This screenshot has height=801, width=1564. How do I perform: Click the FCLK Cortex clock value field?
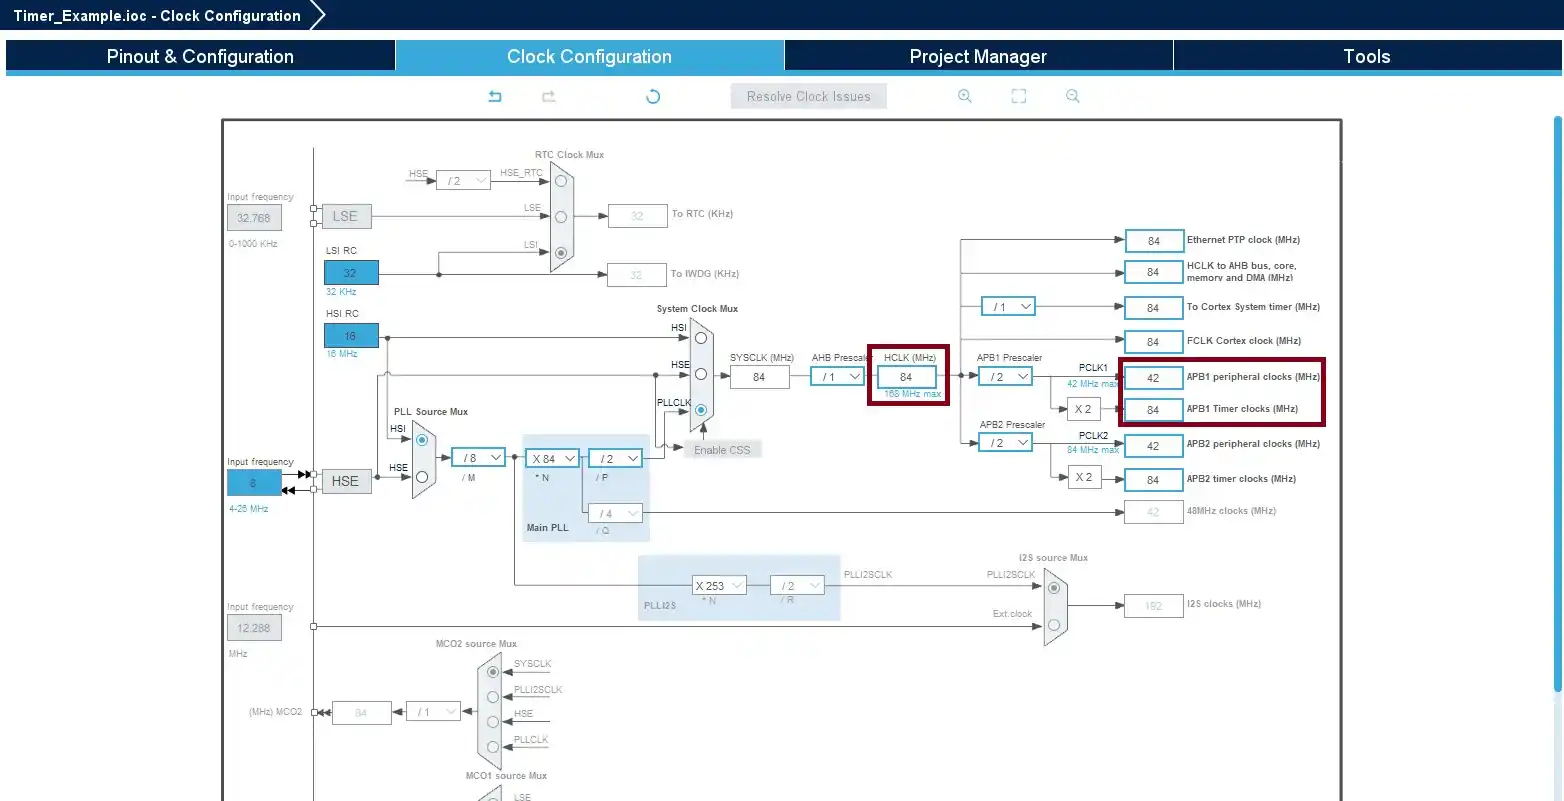pyautogui.click(x=1153, y=342)
